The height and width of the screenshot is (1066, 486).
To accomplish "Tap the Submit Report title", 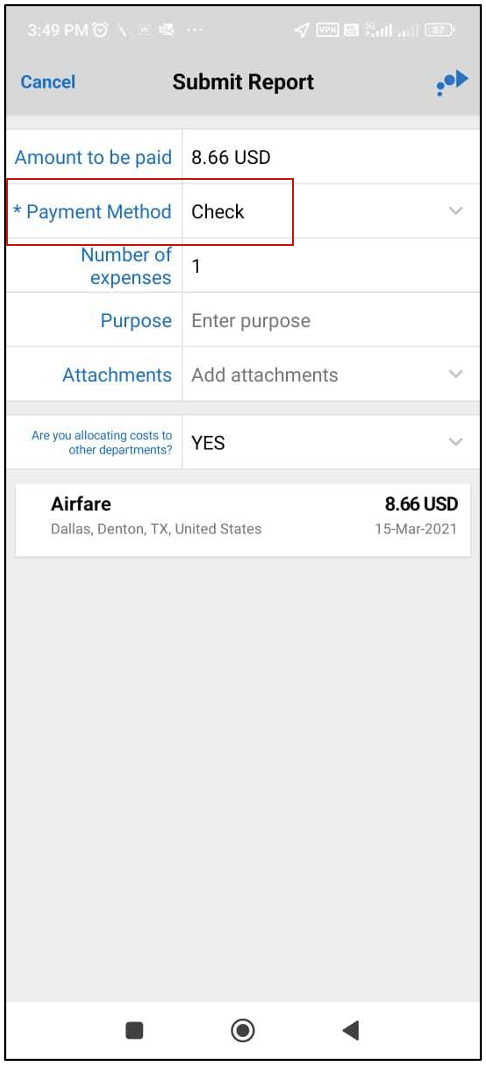I will (x=243, y=82).
